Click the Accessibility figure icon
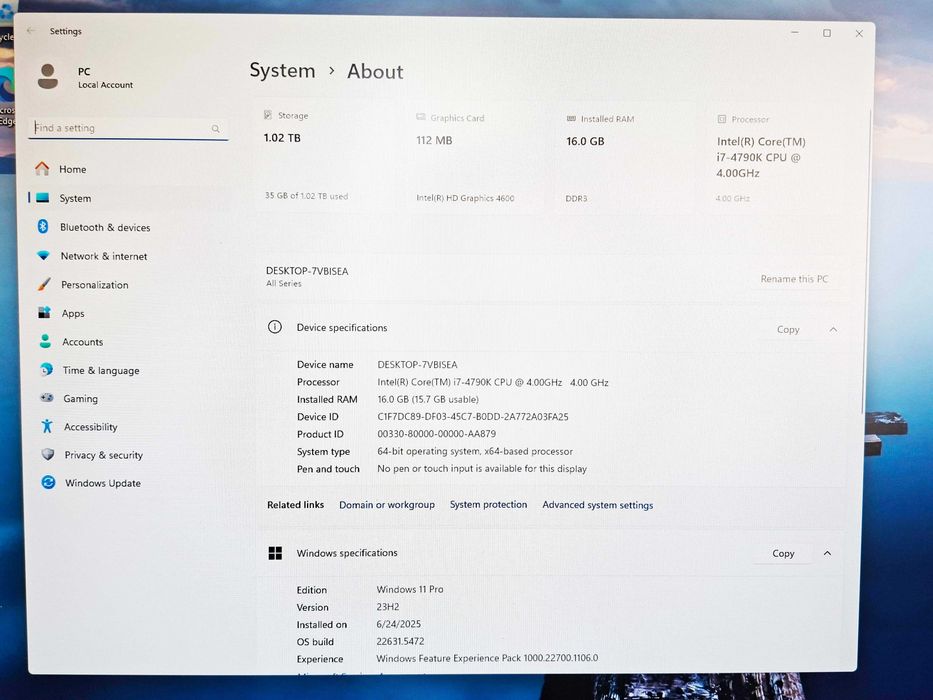This screenshot has width=933, height=700. click(48, 426)
